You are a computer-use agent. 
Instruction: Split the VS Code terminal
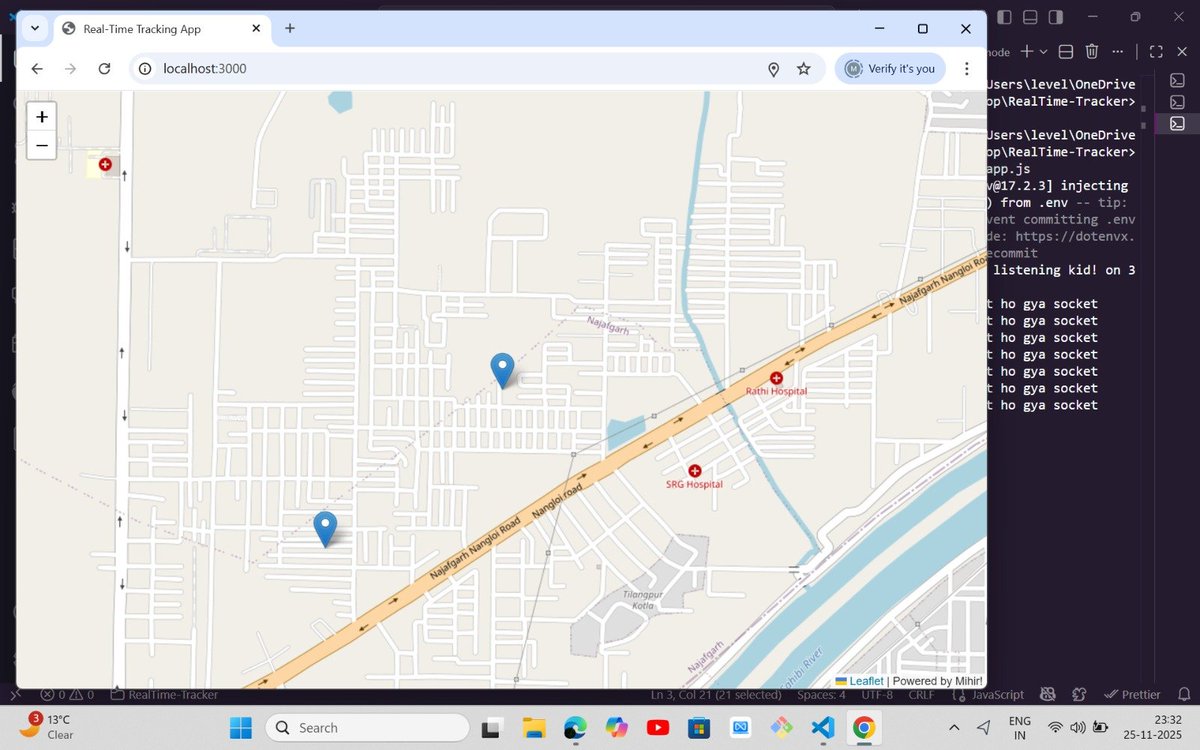point(1066,52)
